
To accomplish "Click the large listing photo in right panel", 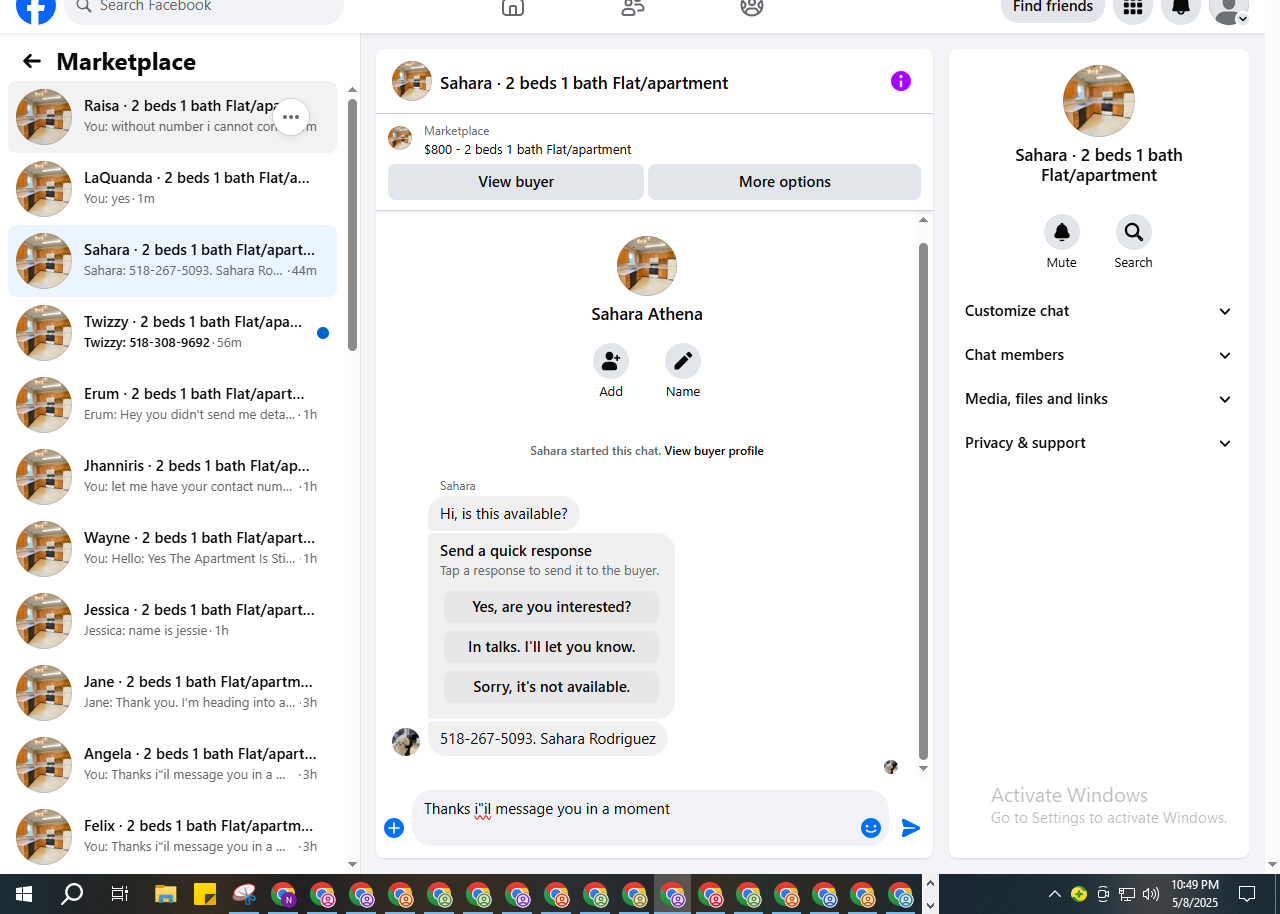I will click(x=1099, y=101).
